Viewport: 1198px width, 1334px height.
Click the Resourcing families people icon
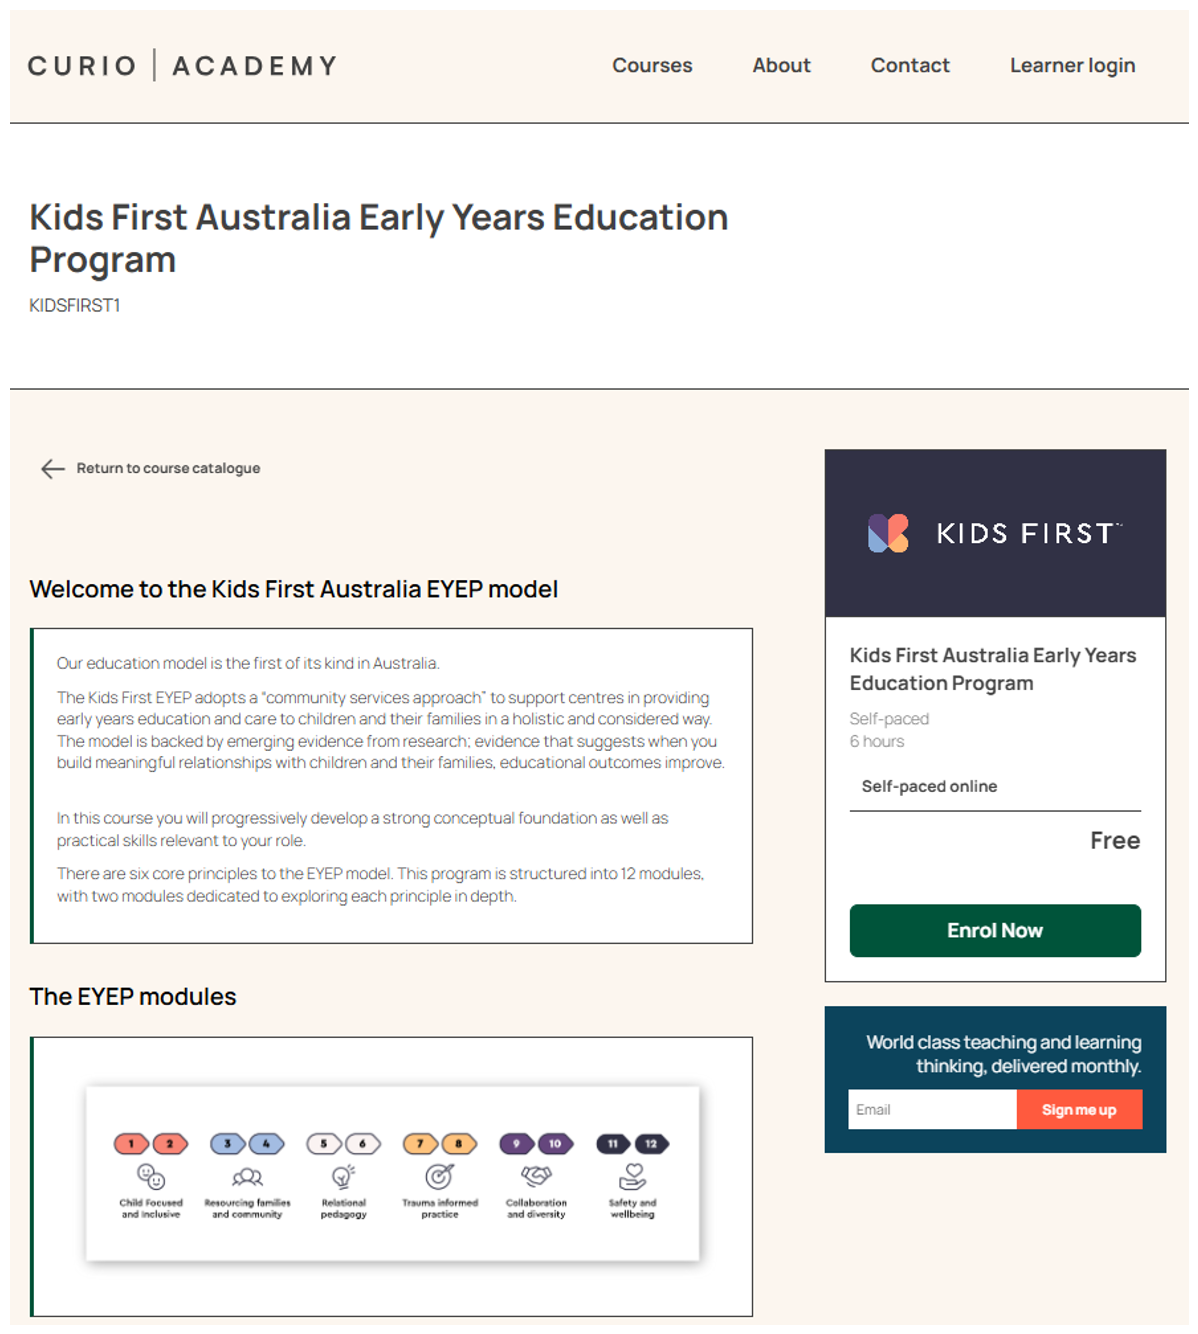click(247, 1176)
